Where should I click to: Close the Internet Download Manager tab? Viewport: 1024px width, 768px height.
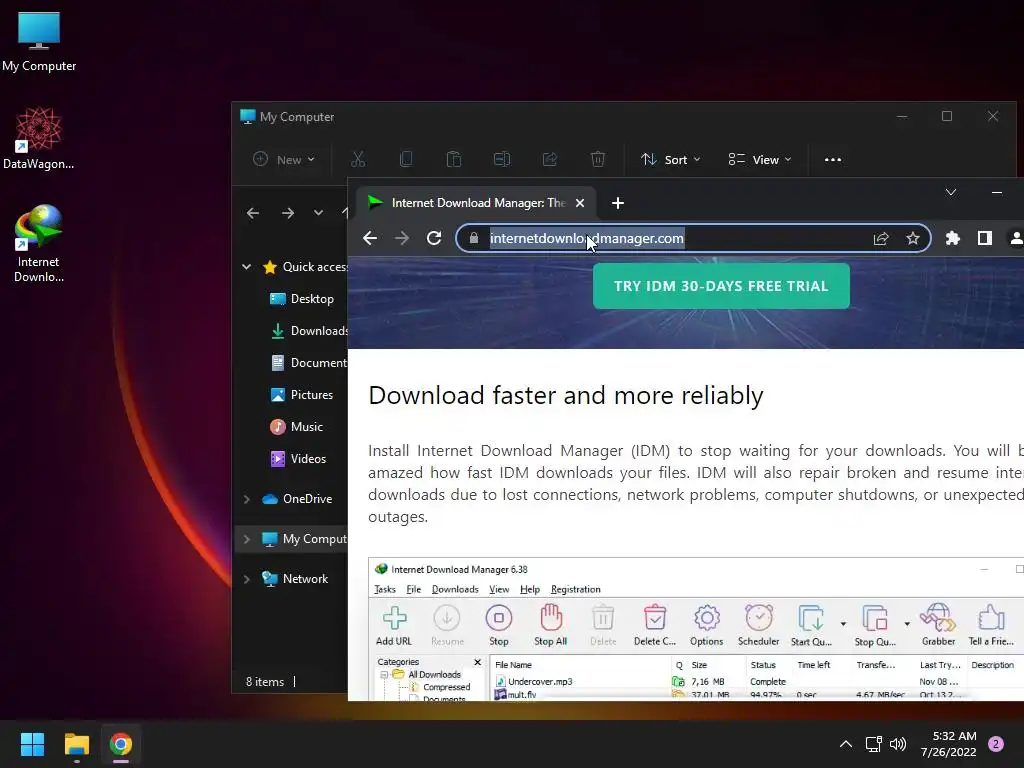pos(580,203)
